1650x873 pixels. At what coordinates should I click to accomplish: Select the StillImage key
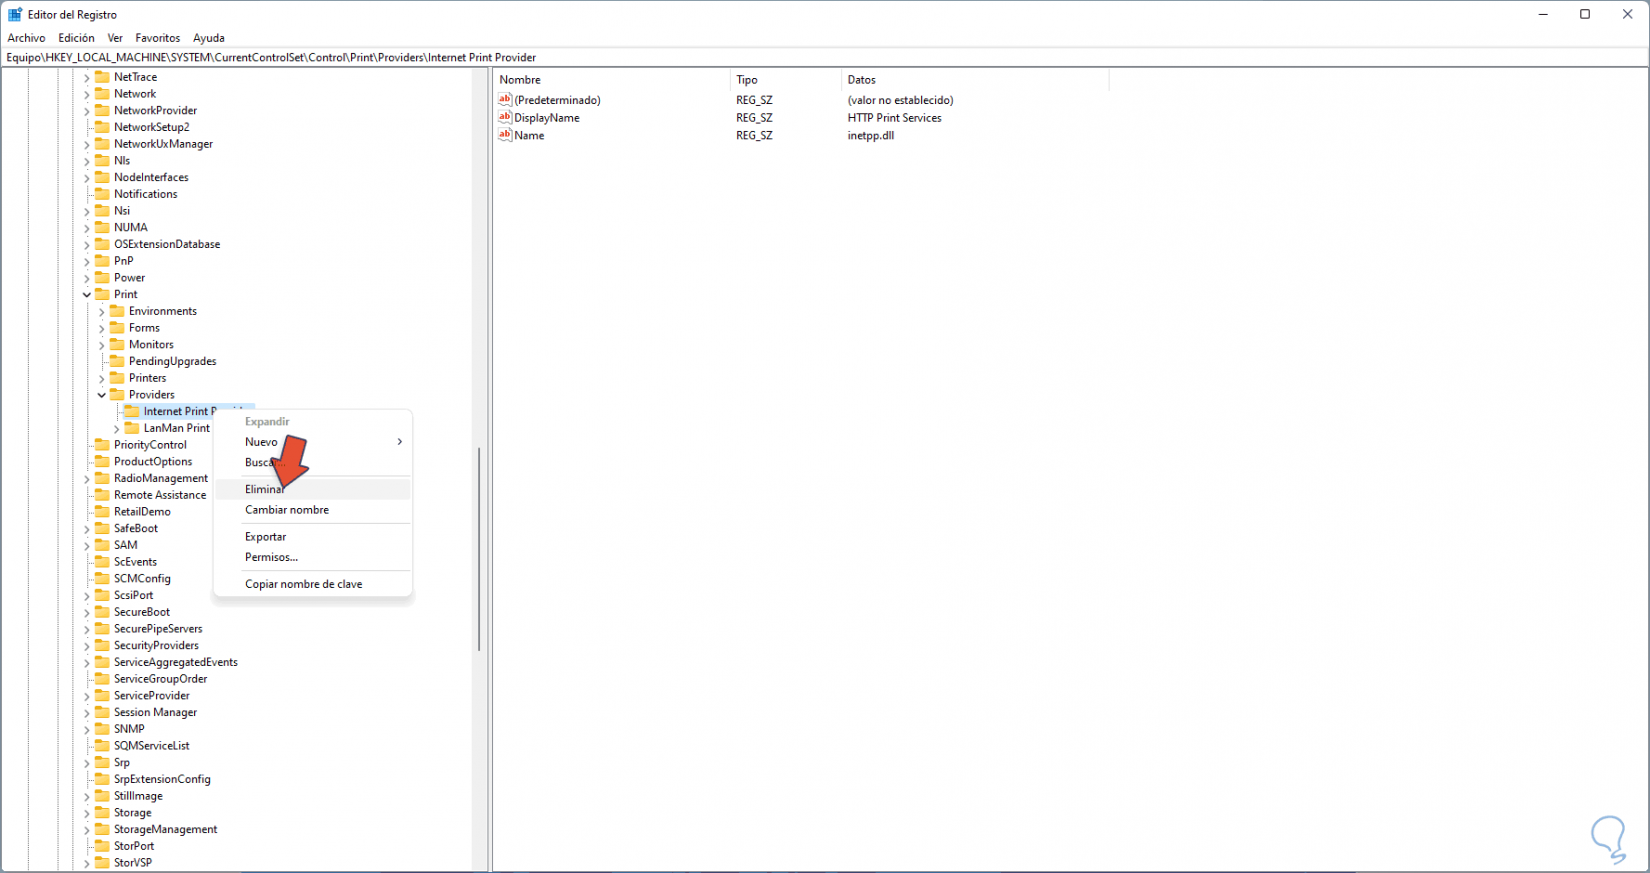138,796
